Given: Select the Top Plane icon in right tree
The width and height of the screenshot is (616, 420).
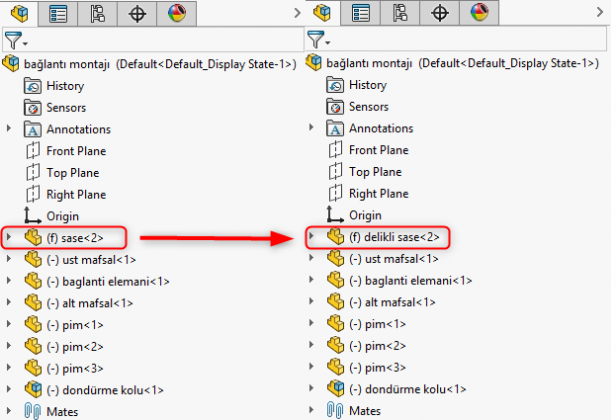Looking at the screenshot, I should pos(335,172).
